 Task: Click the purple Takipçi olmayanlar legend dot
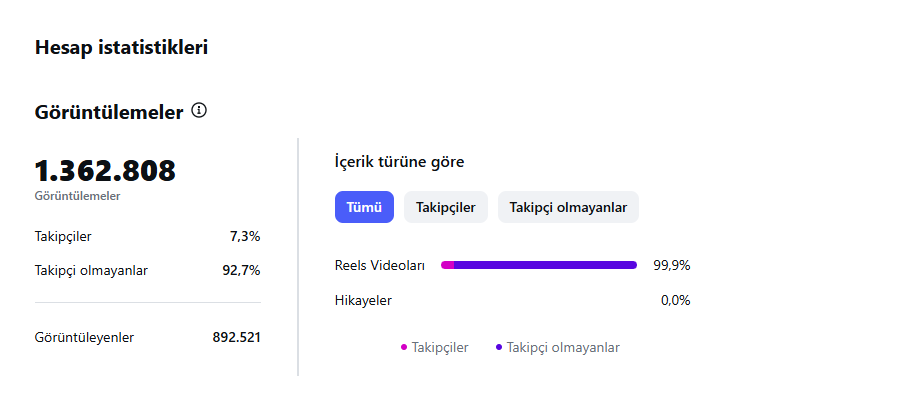499,347
